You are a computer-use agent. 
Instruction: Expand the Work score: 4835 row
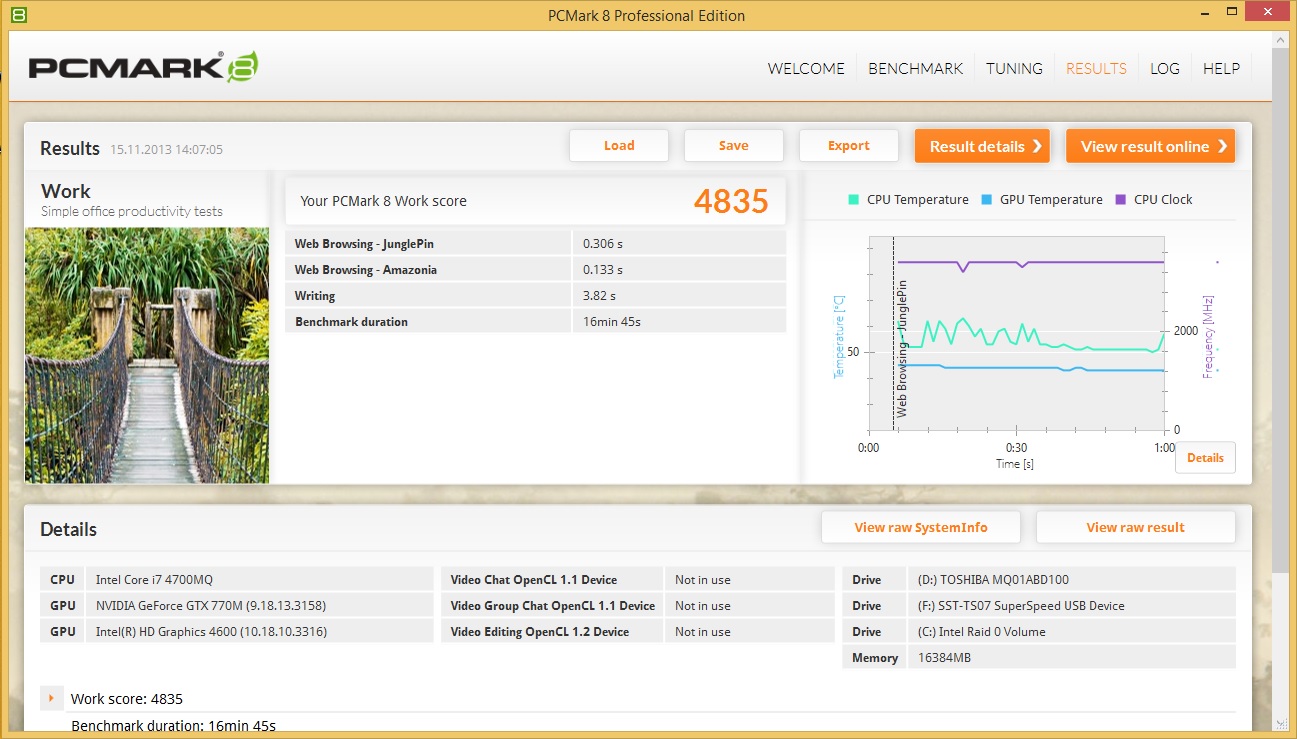coord(50,698)
